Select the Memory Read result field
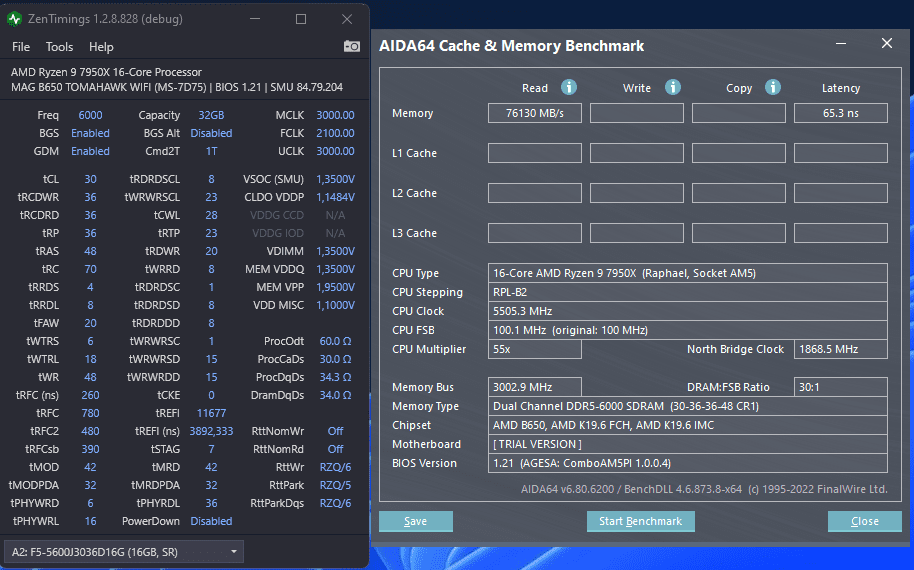This screenshot has height=570, width=914. tap(535, 113)
